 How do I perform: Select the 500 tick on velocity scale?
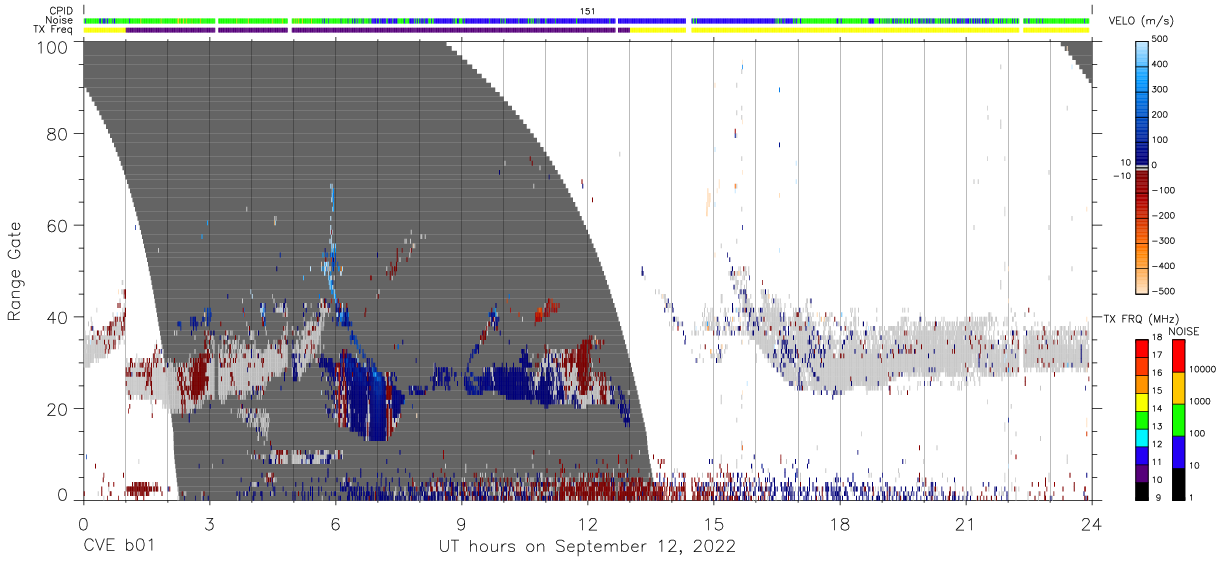(1161, 40)
